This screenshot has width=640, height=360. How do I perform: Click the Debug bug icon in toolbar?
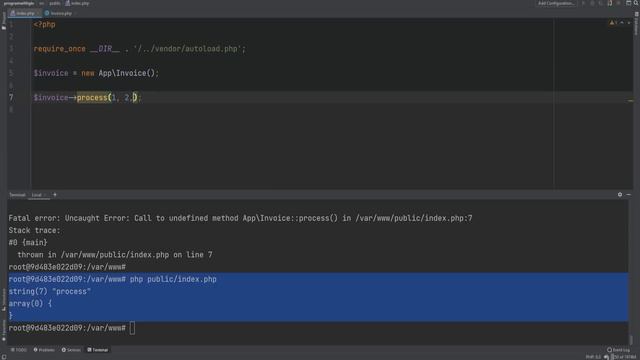(592, 3)
